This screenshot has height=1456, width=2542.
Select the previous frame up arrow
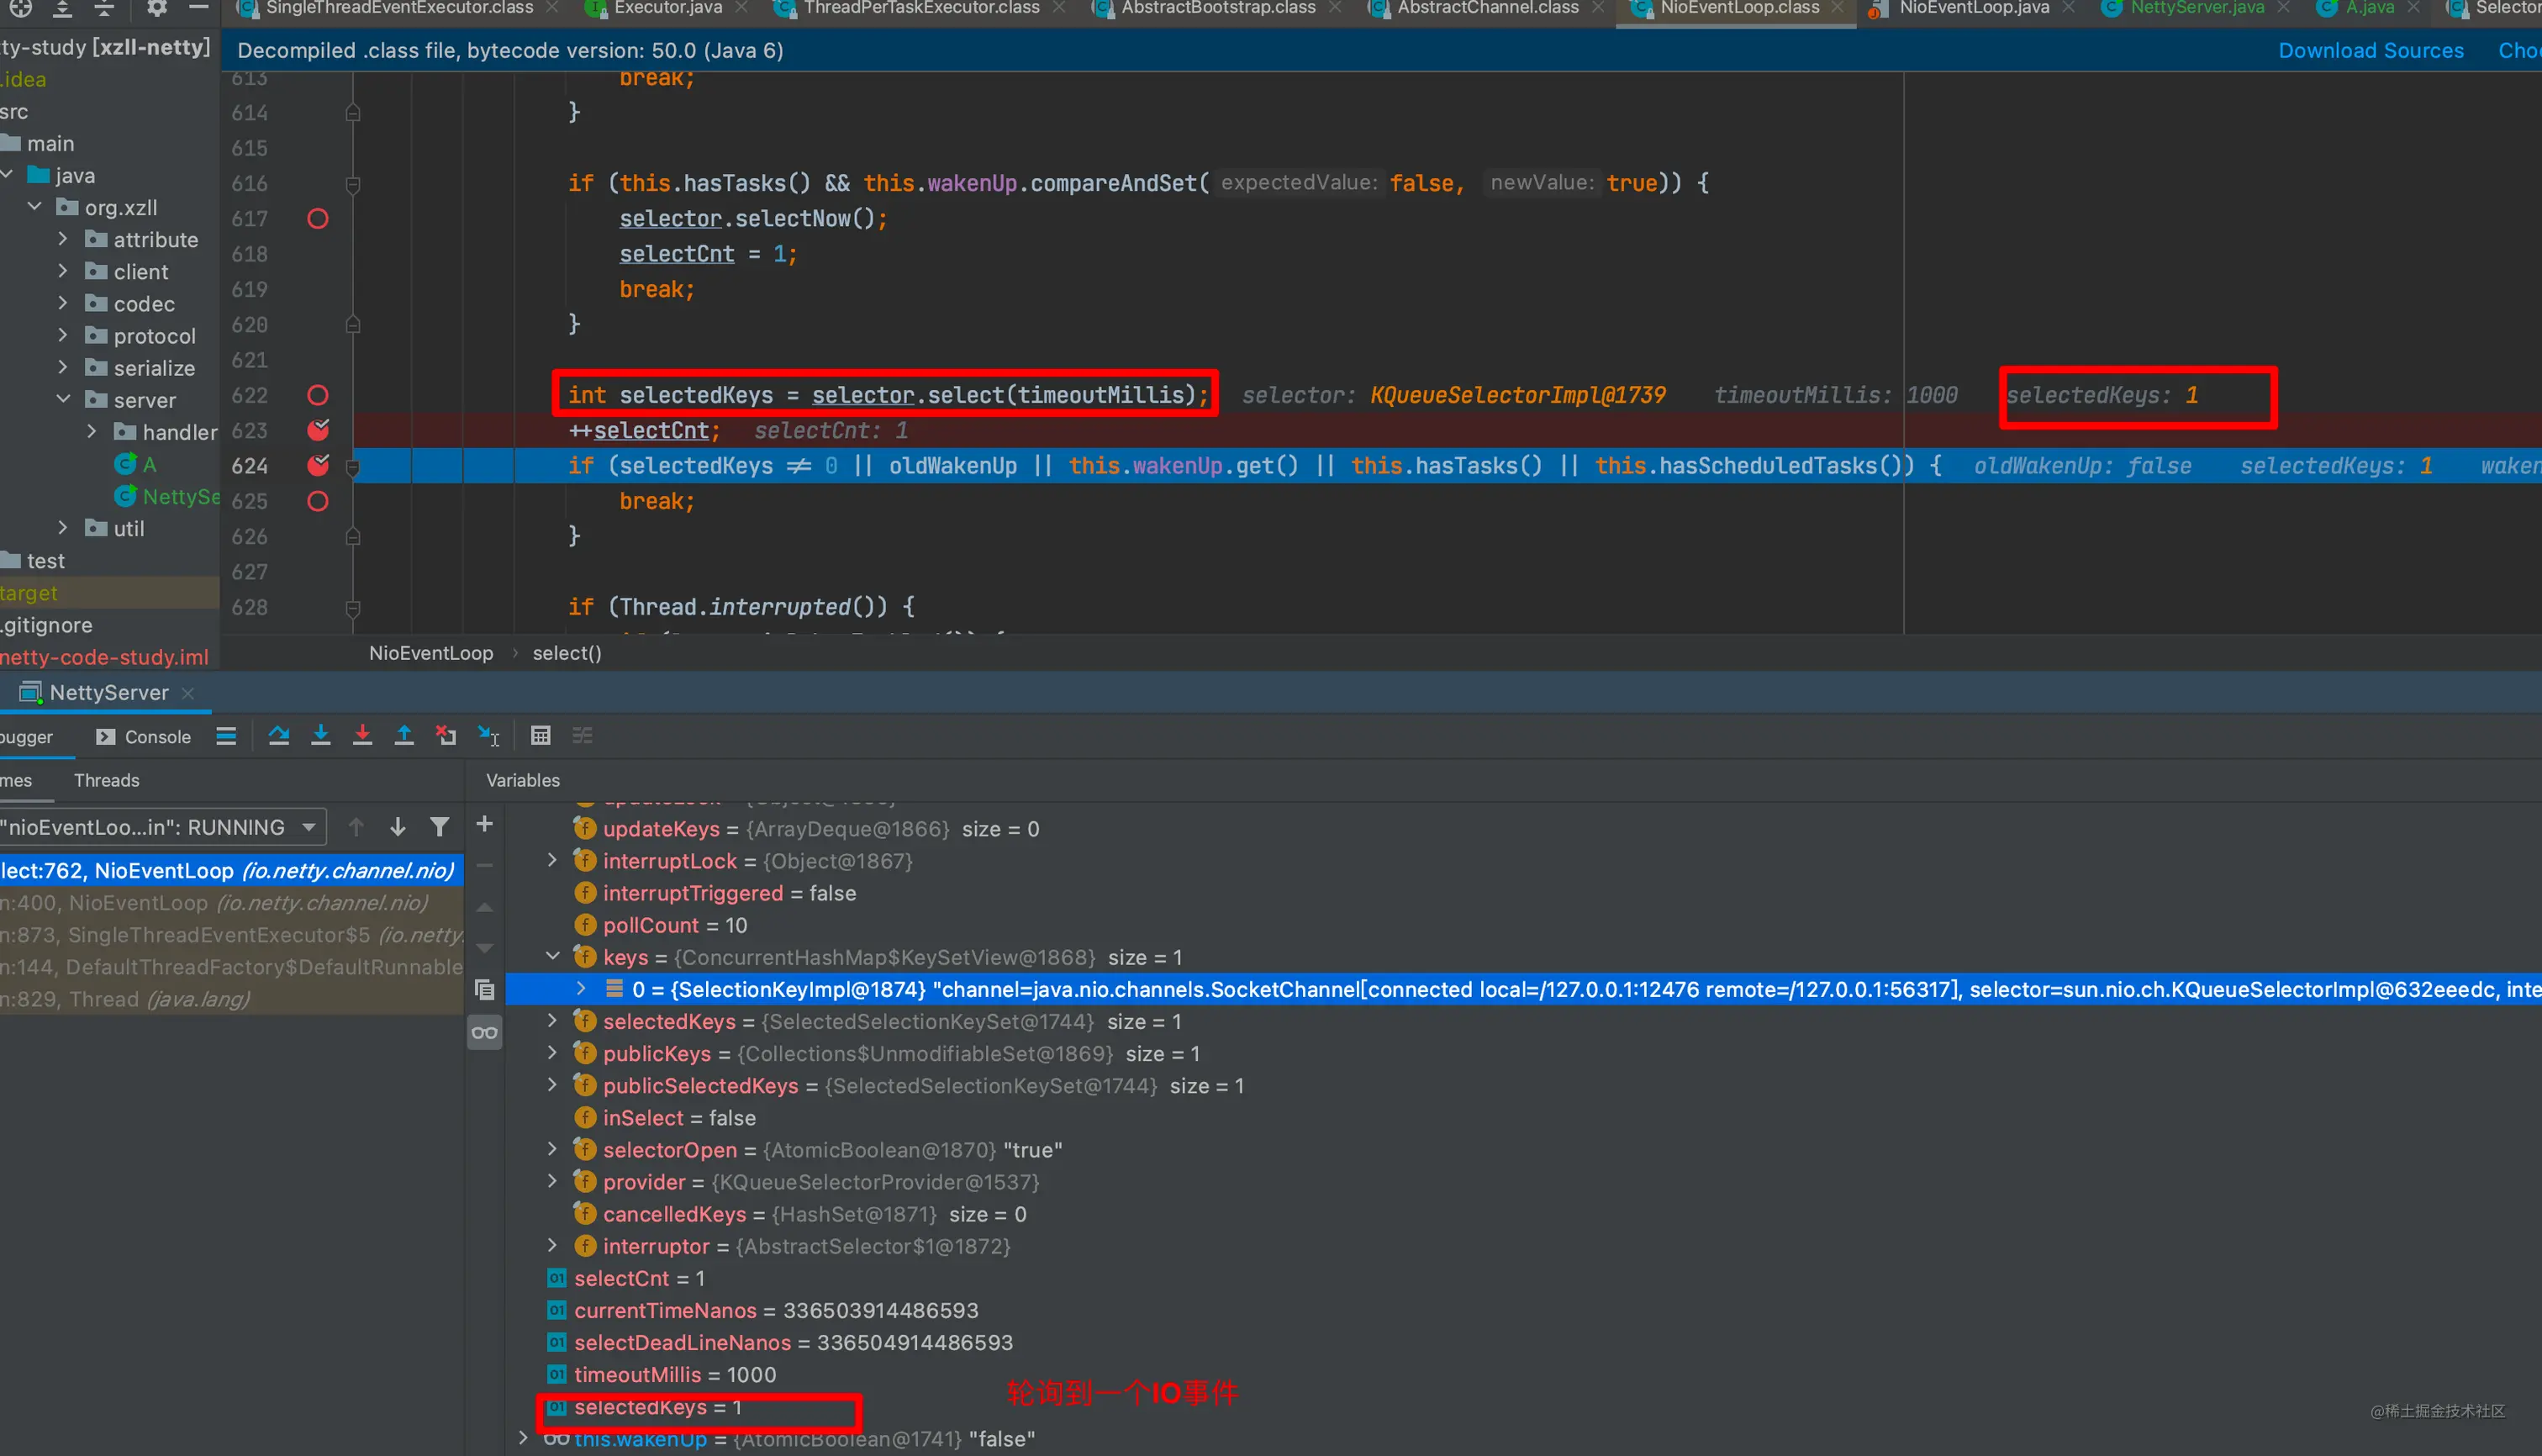[x=356, y=827]
